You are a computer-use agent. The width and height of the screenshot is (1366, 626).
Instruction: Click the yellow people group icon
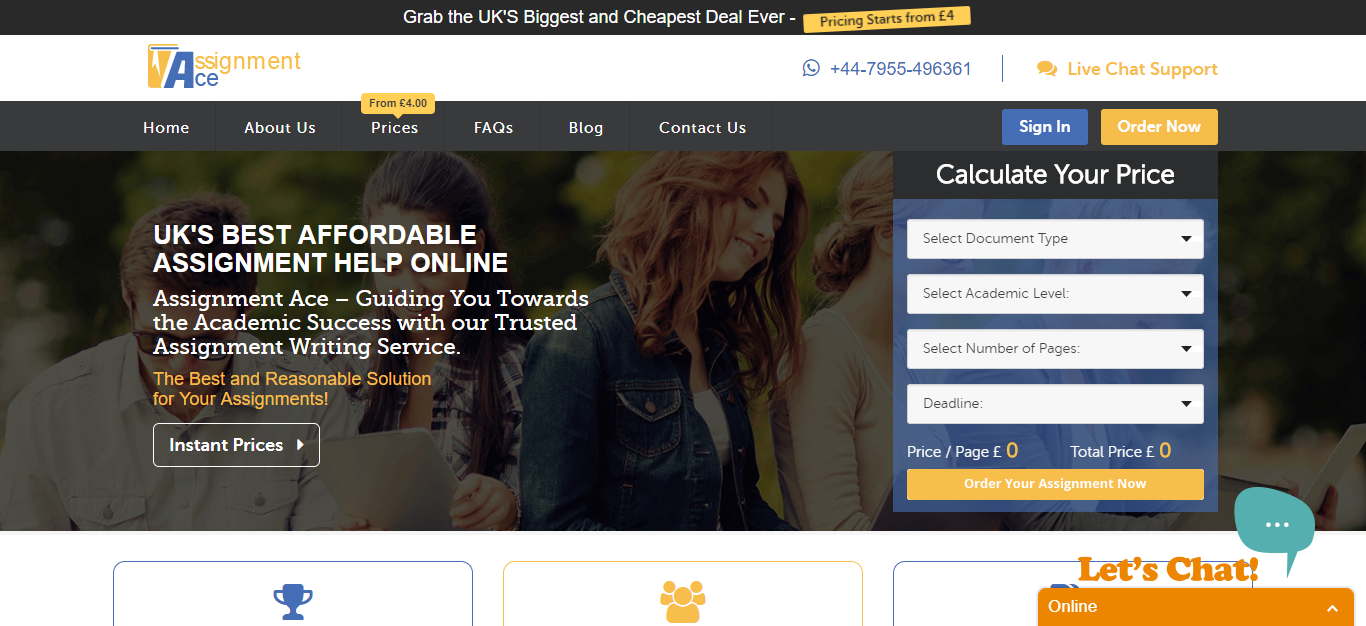(x=683, y=602)
